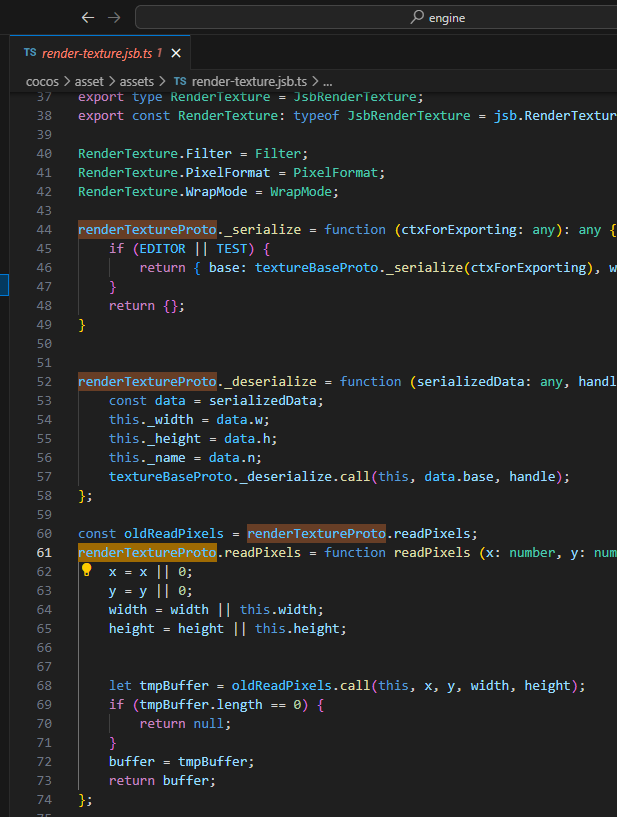Click line number 52 in the gutter

(44, 382)
